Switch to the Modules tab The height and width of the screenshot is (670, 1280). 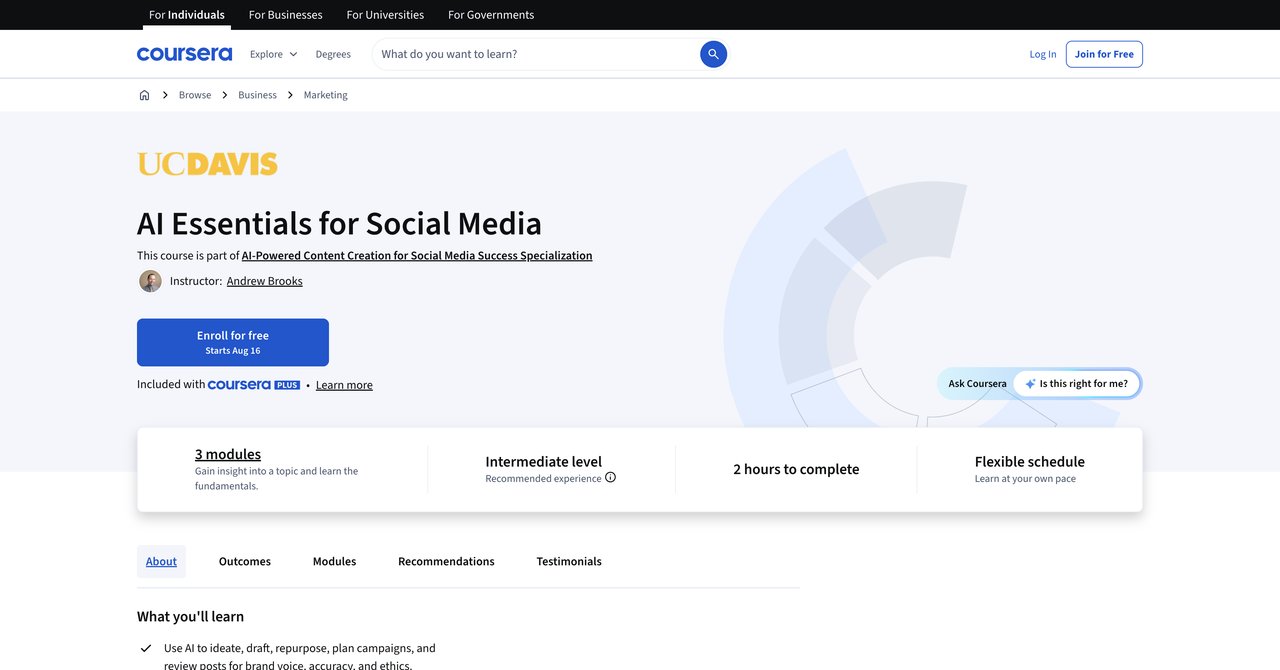pos(334,561)
